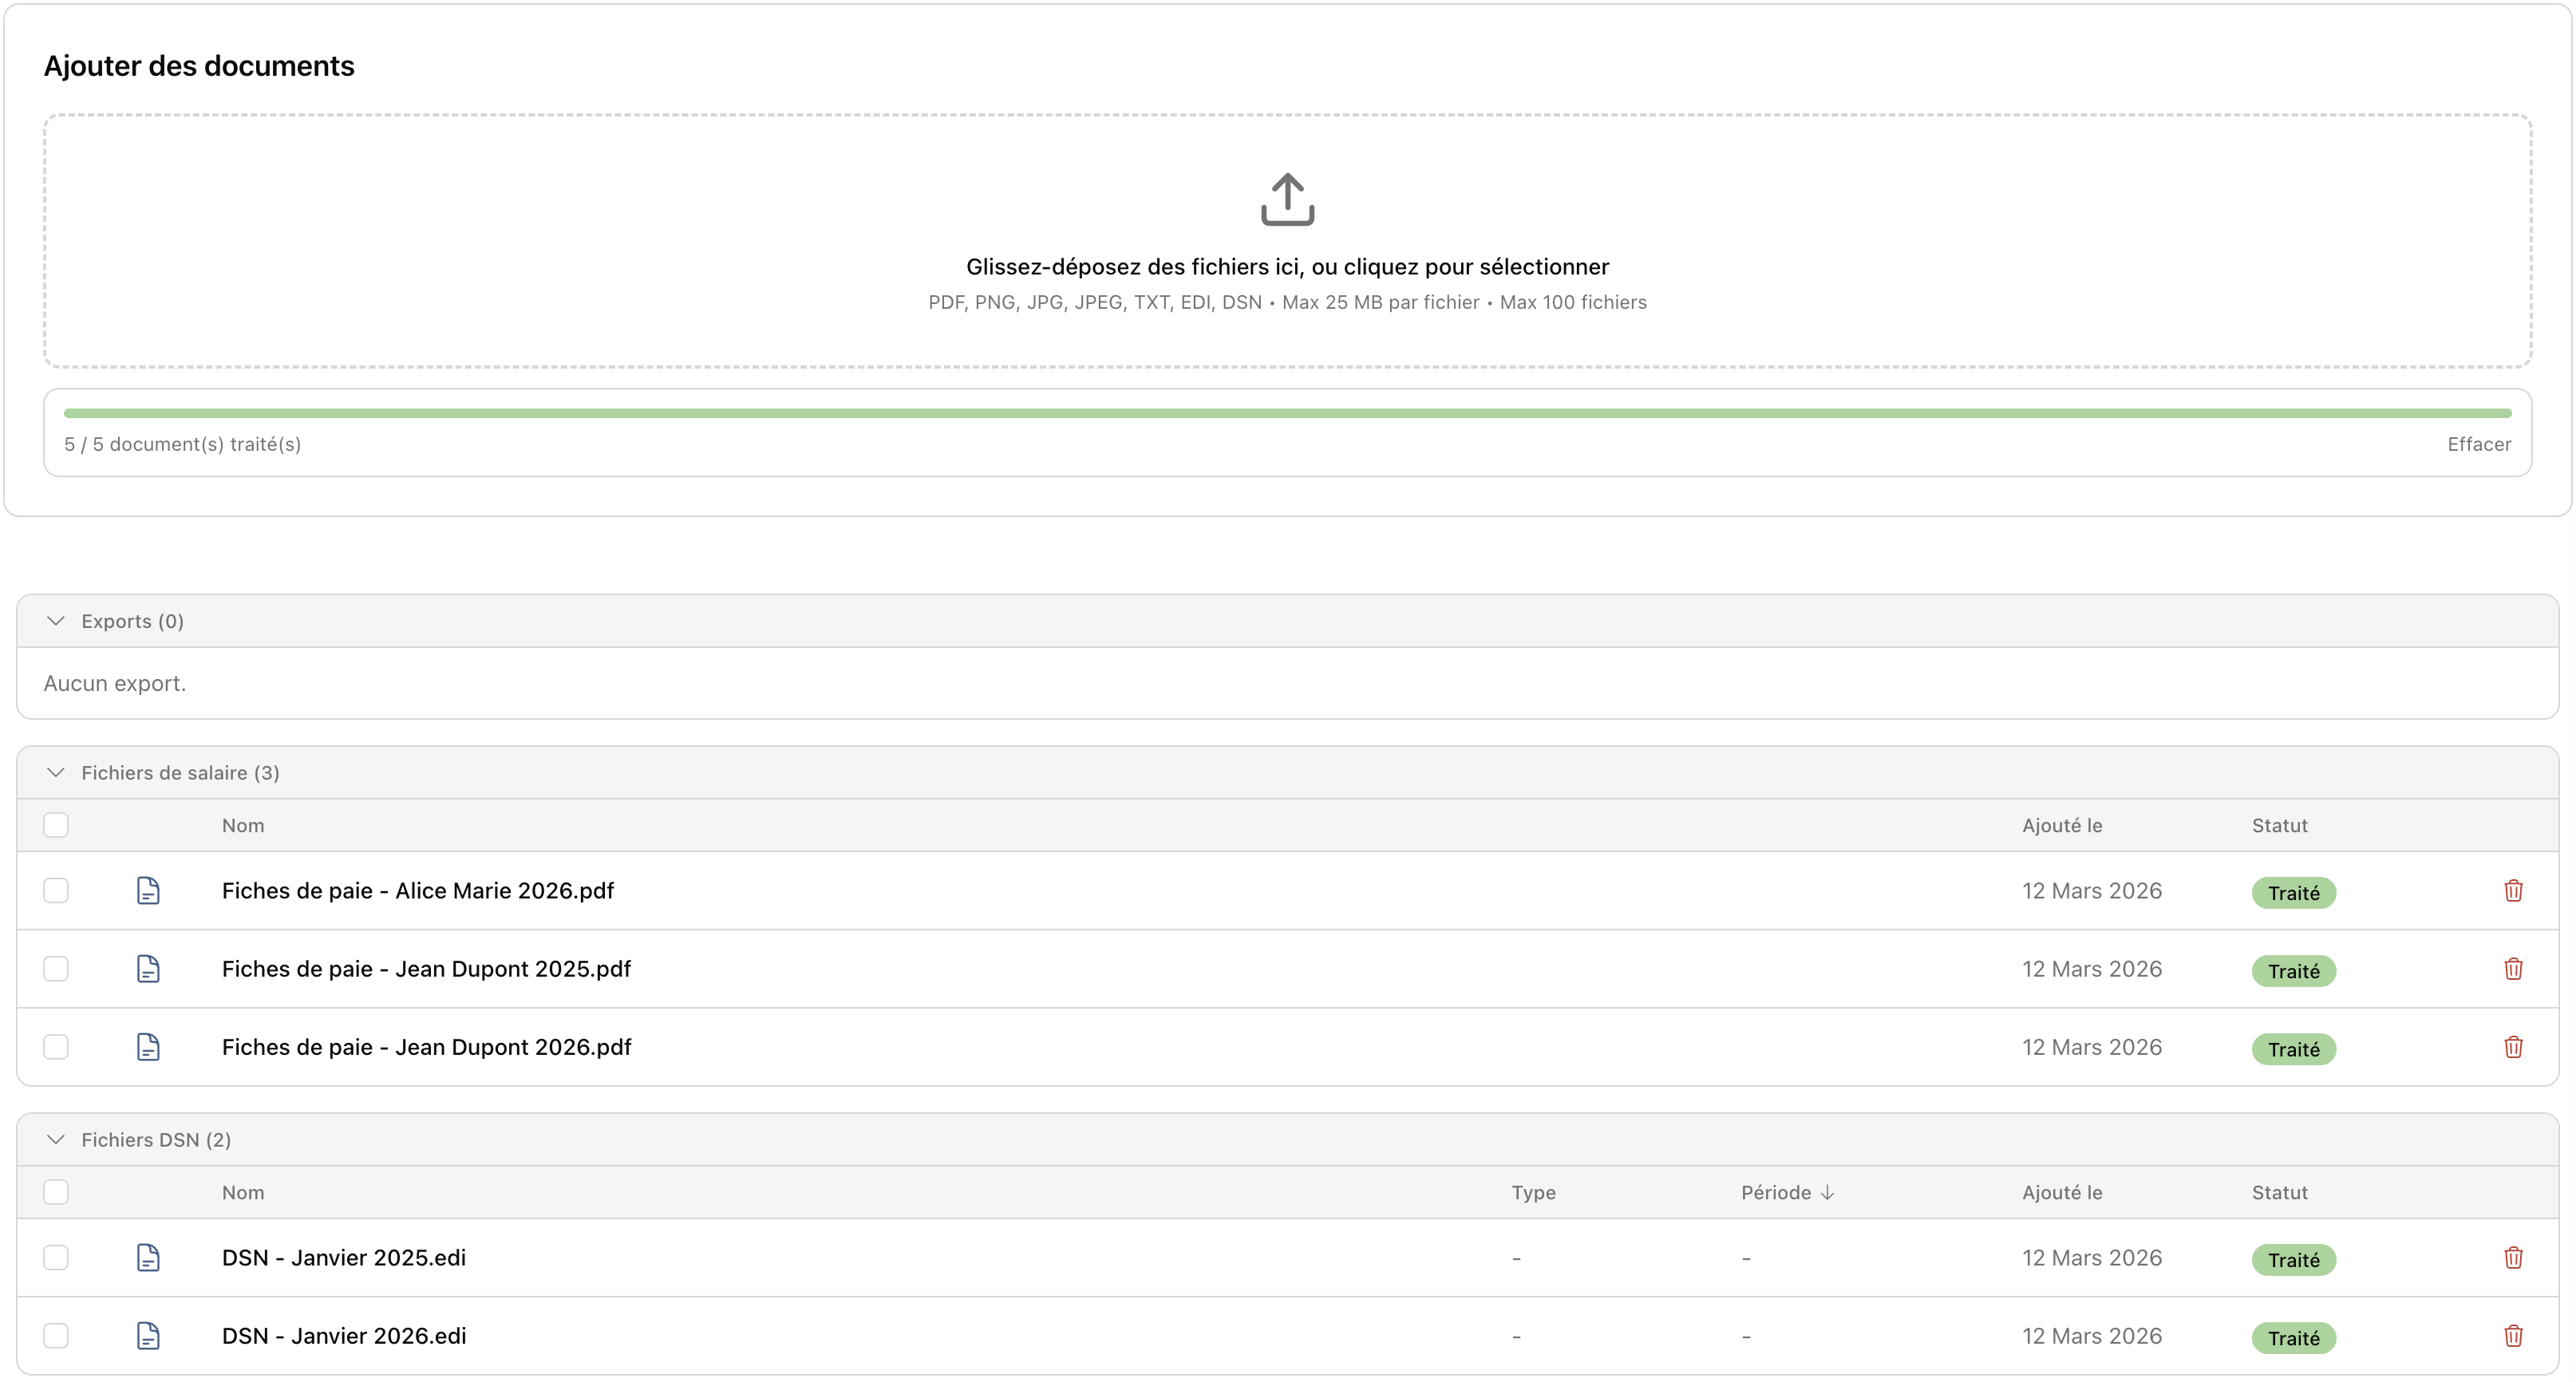Select the checkbox for DSN - Janvier 2025.edi

pos(56,1258)
